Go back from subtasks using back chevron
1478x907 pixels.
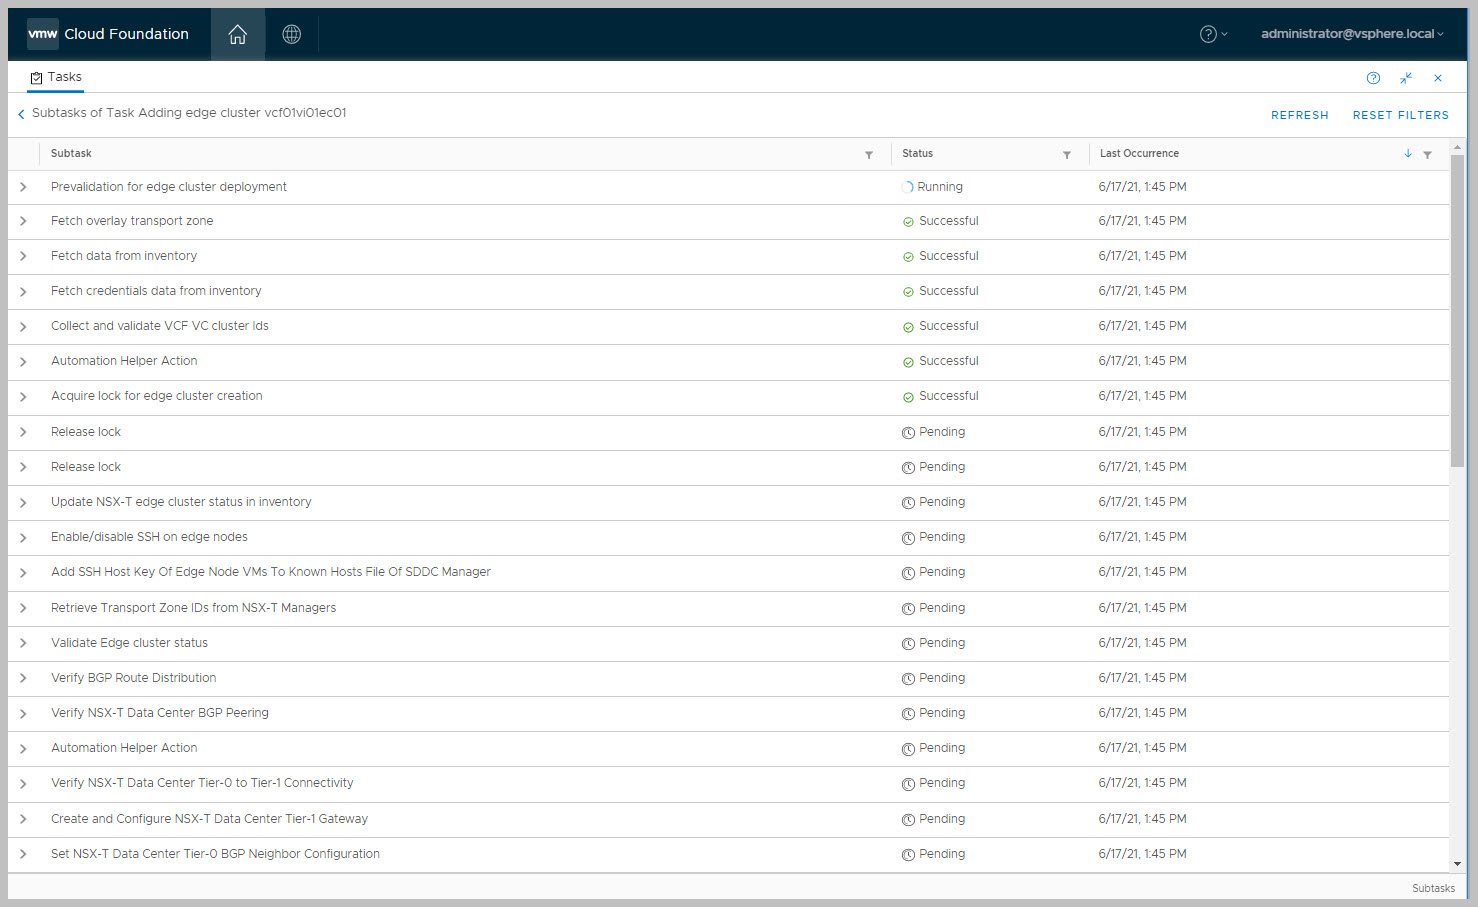coord(21,114)
